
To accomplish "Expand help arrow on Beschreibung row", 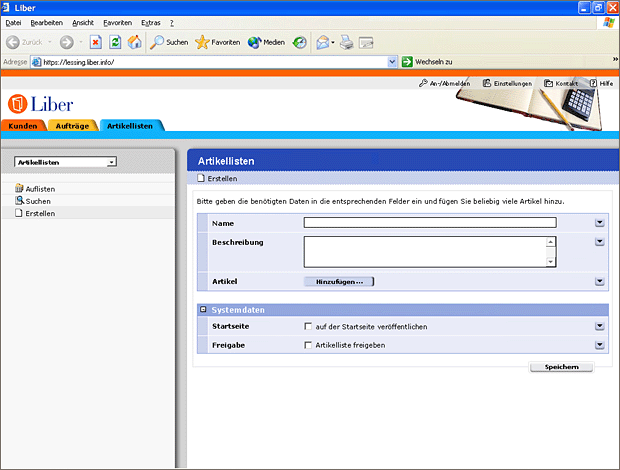I will (x=599, y=242).
